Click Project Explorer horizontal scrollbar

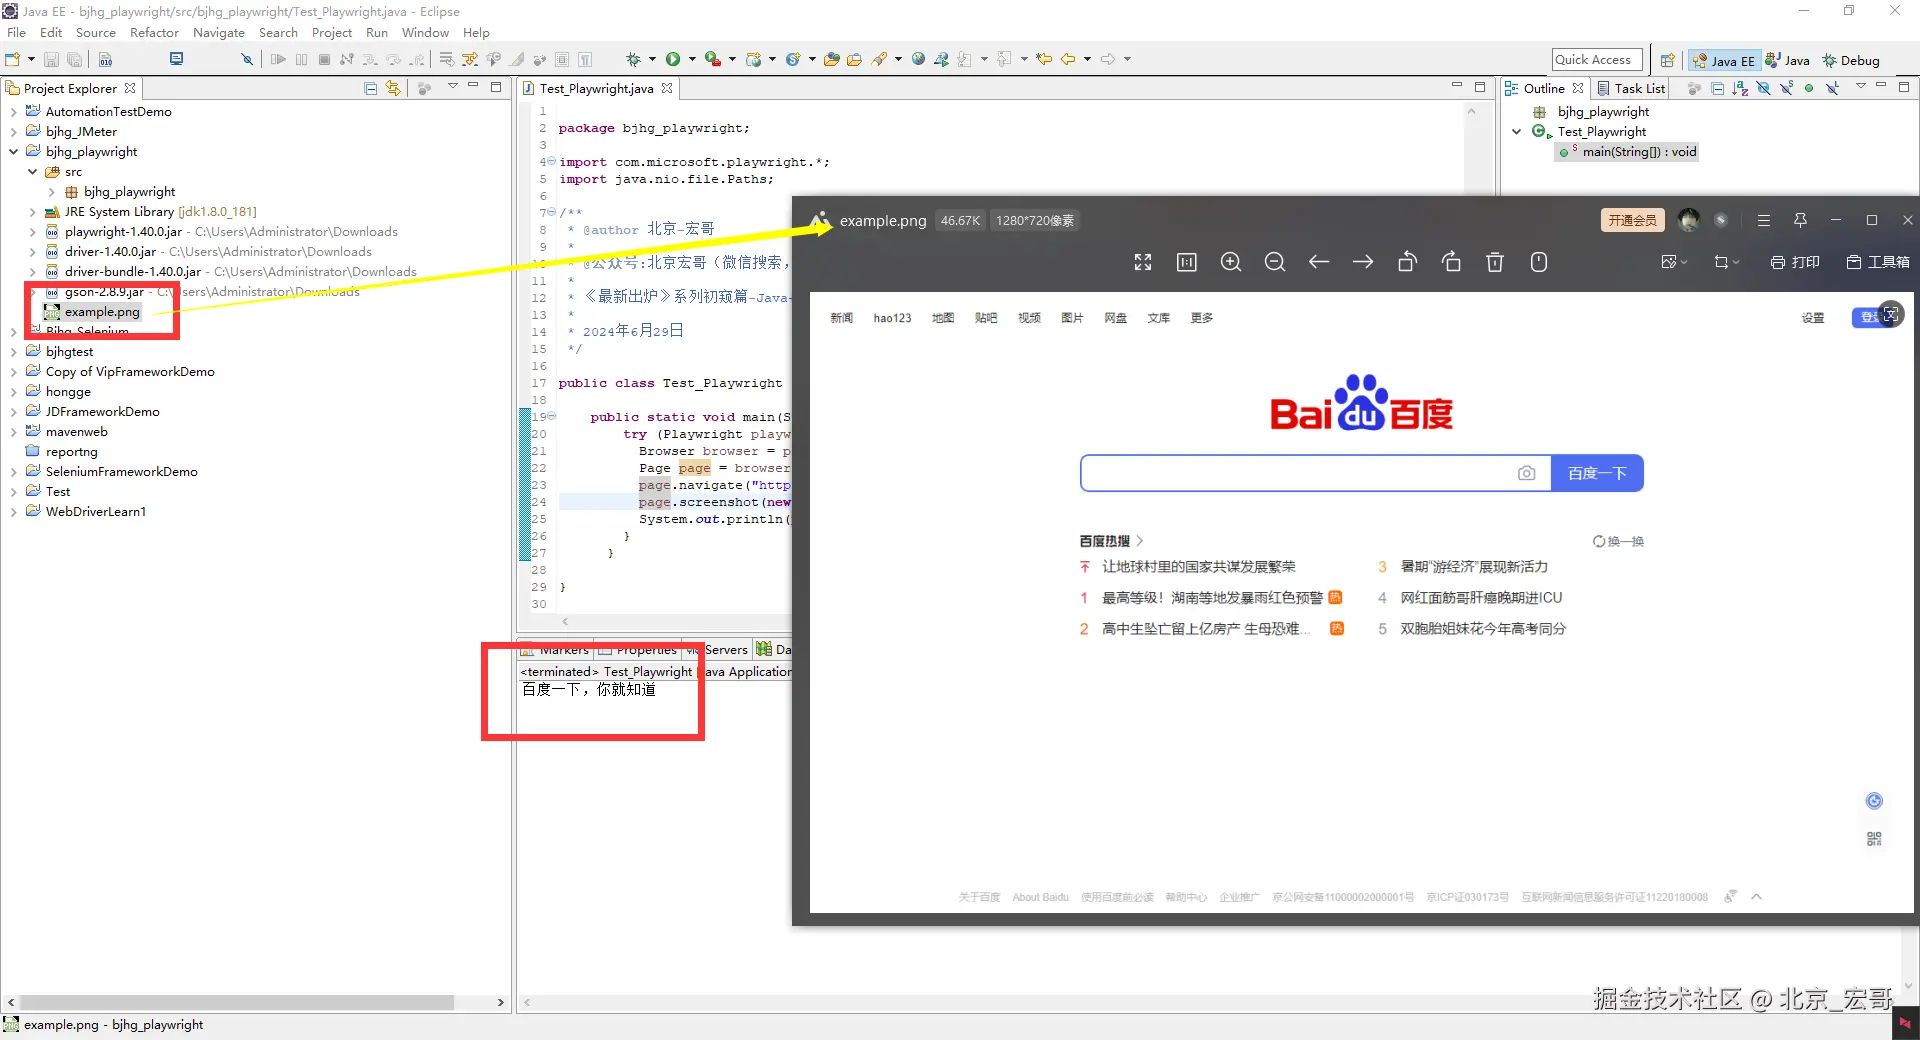click(x=237, y=1002)
